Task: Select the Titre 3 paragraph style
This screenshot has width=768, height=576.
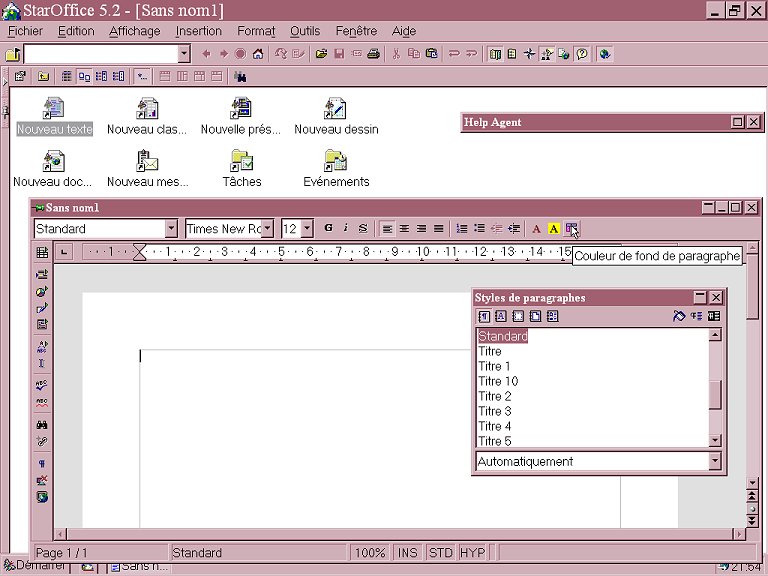Action: click(x=495, y=411)
